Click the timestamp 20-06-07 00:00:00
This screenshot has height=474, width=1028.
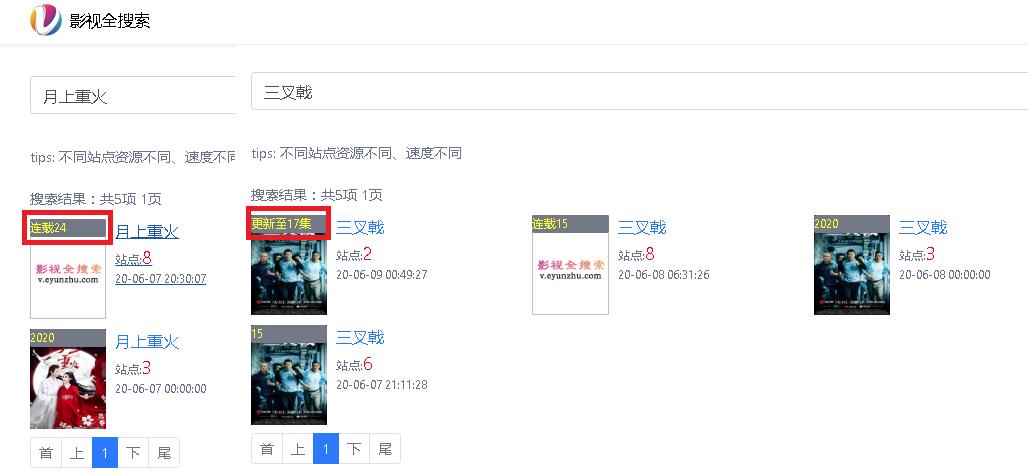[x=161, y=389]
